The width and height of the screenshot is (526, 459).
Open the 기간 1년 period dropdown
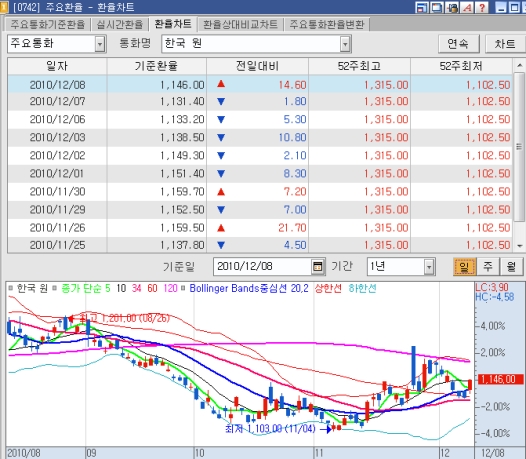click(429, 267)
